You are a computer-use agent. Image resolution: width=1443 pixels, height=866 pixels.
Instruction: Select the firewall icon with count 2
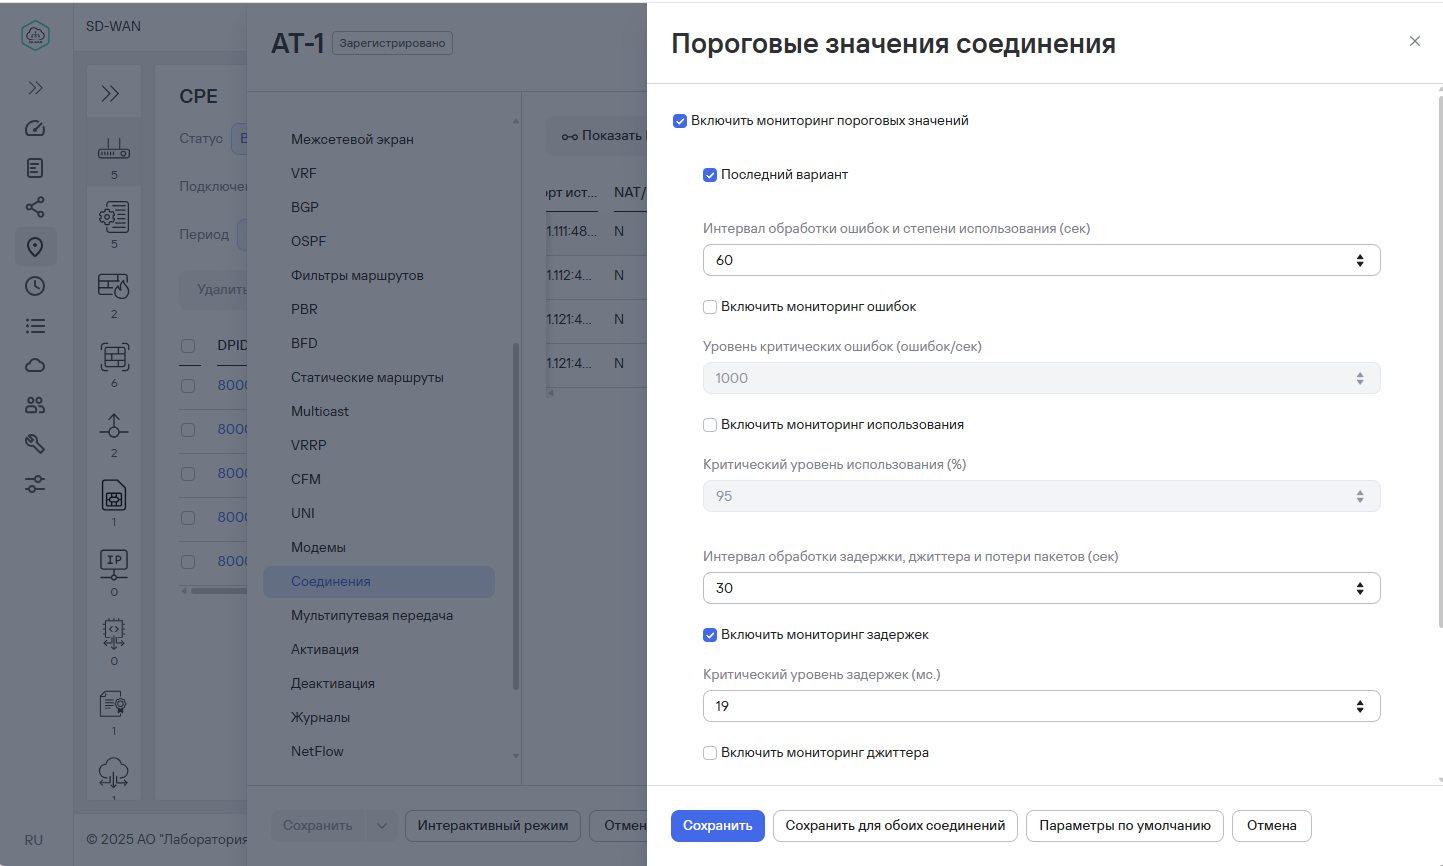[114, 287]
